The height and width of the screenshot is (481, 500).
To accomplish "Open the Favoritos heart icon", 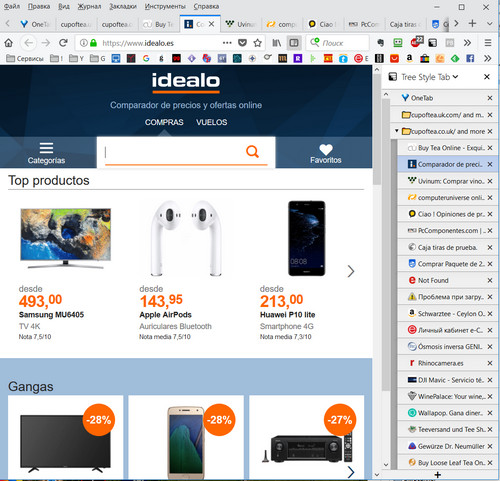I will coord(326,149).
